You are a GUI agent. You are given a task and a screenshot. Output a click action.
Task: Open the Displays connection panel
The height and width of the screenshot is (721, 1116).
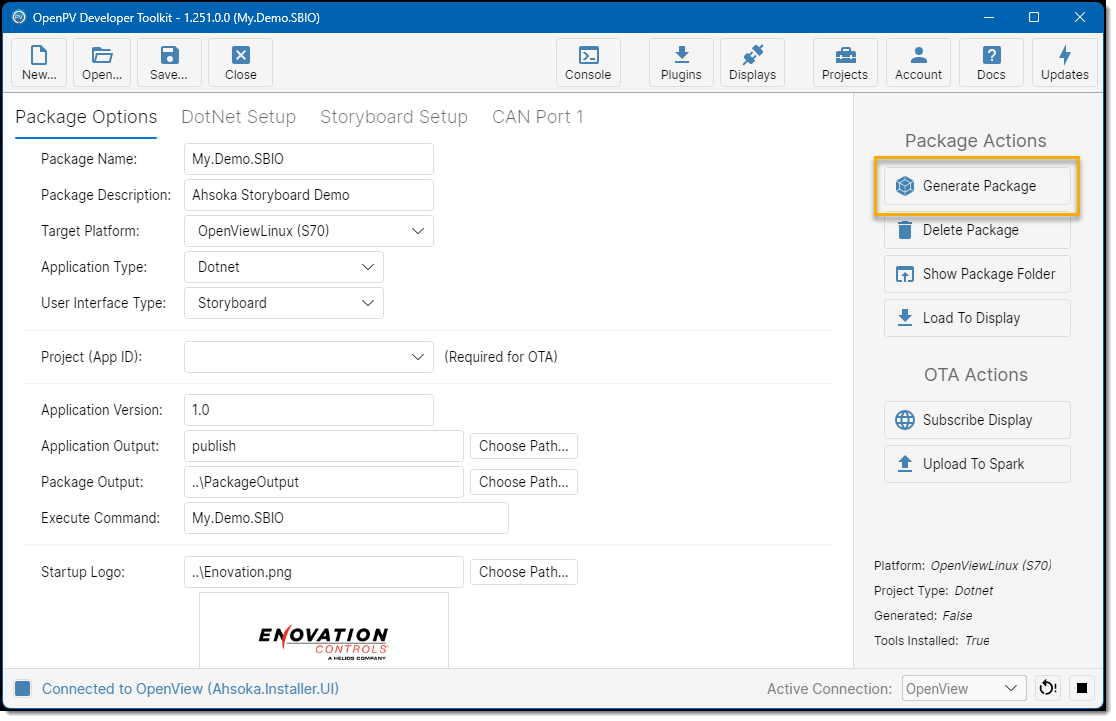pyautogui.click(x=752, y=63)
